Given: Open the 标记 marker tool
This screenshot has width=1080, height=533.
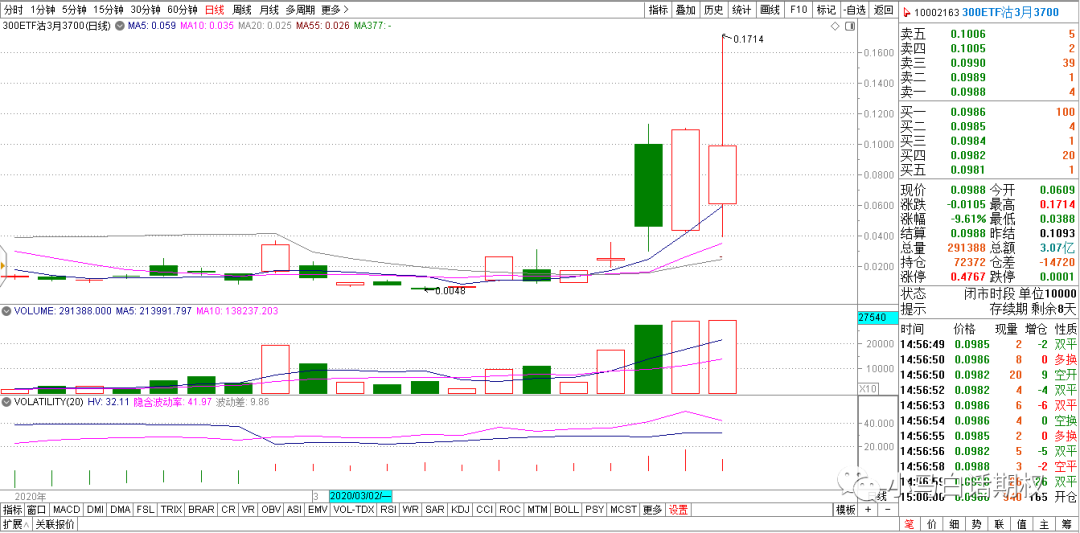Looking at the screenshot, I should pos(825,9).
